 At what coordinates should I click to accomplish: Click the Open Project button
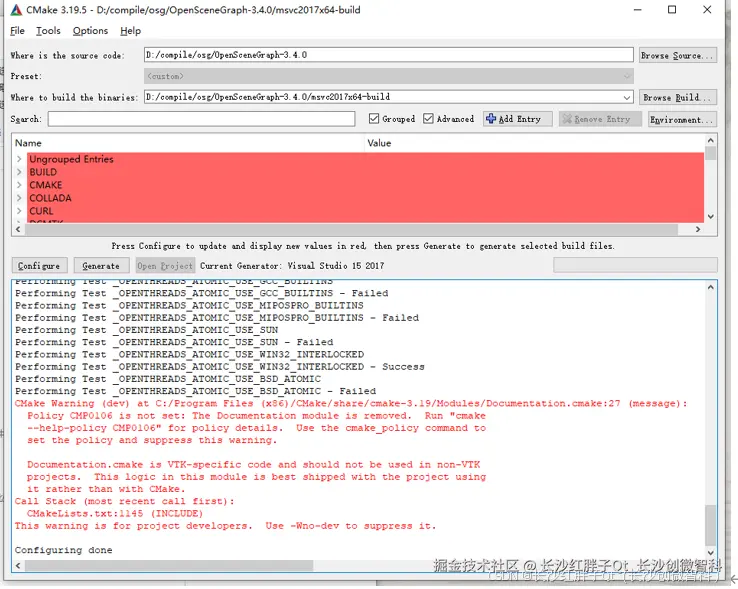coord(165,266)
